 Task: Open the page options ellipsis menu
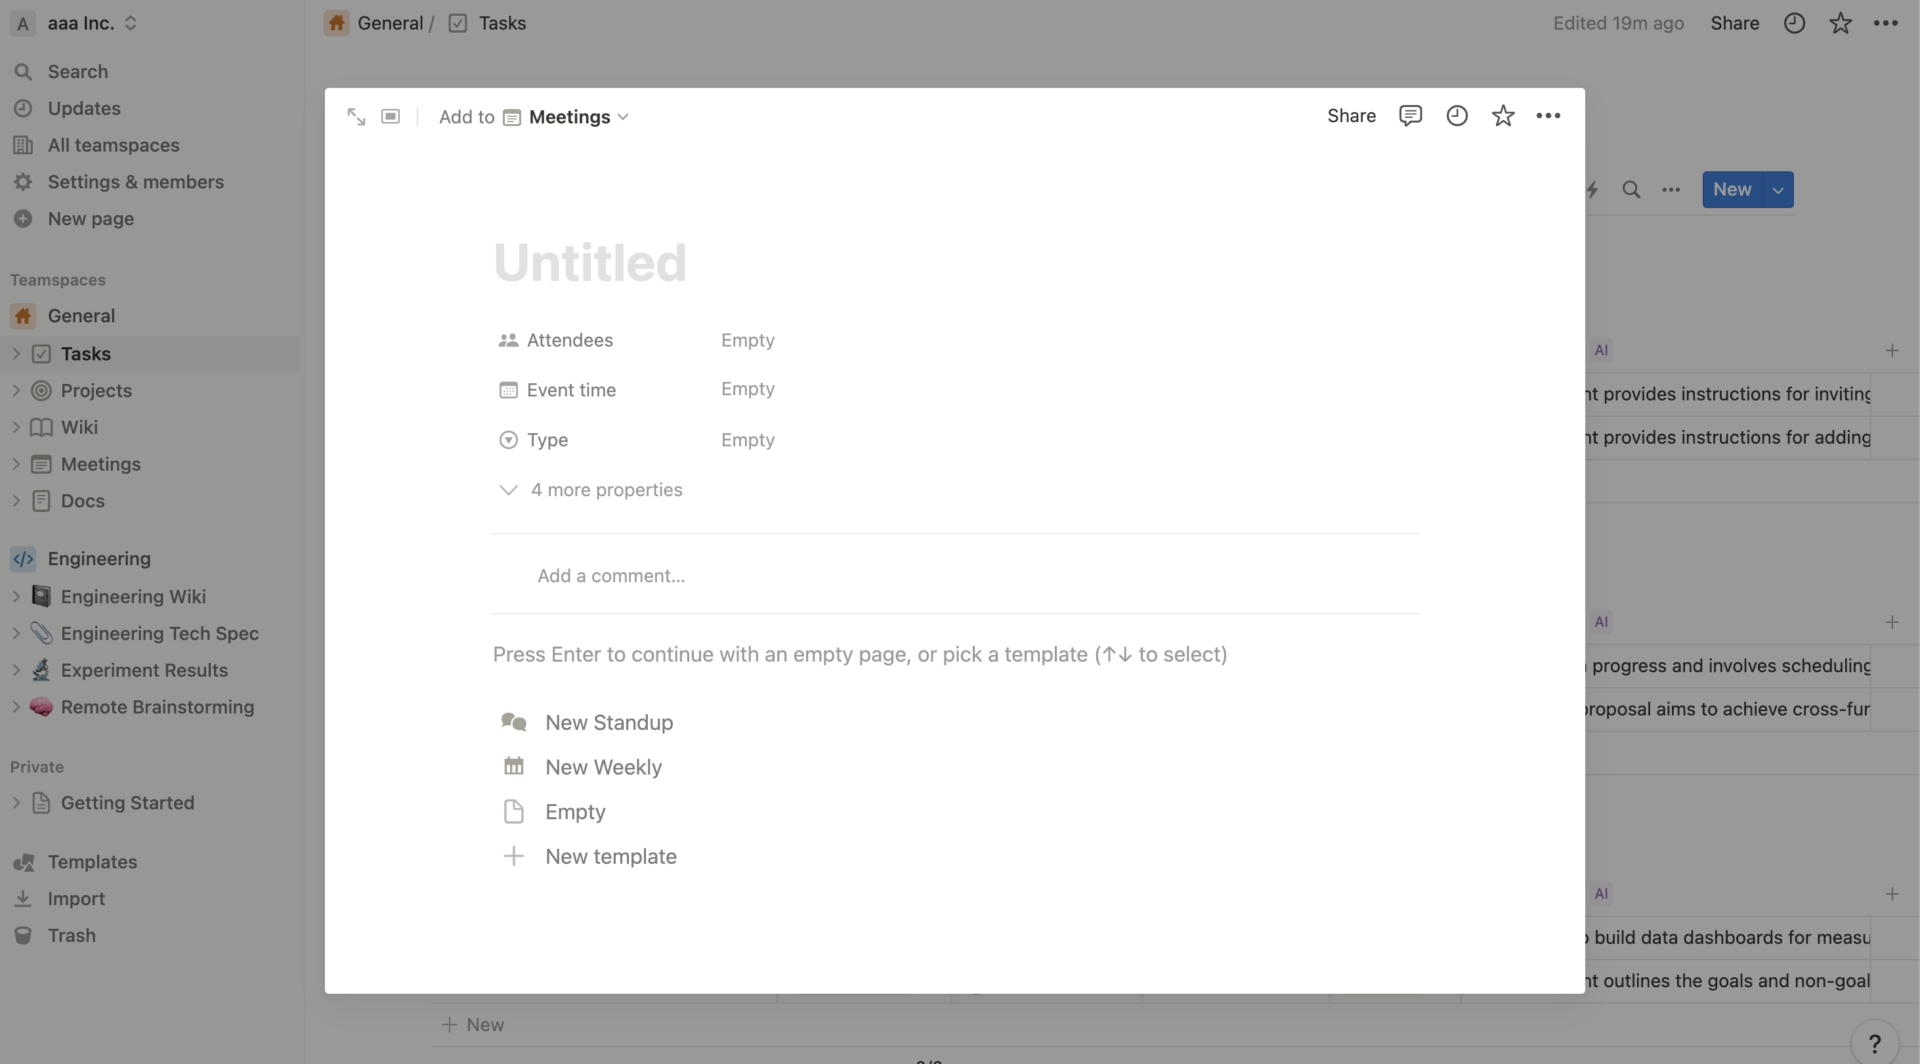[x=1548, y=115]
